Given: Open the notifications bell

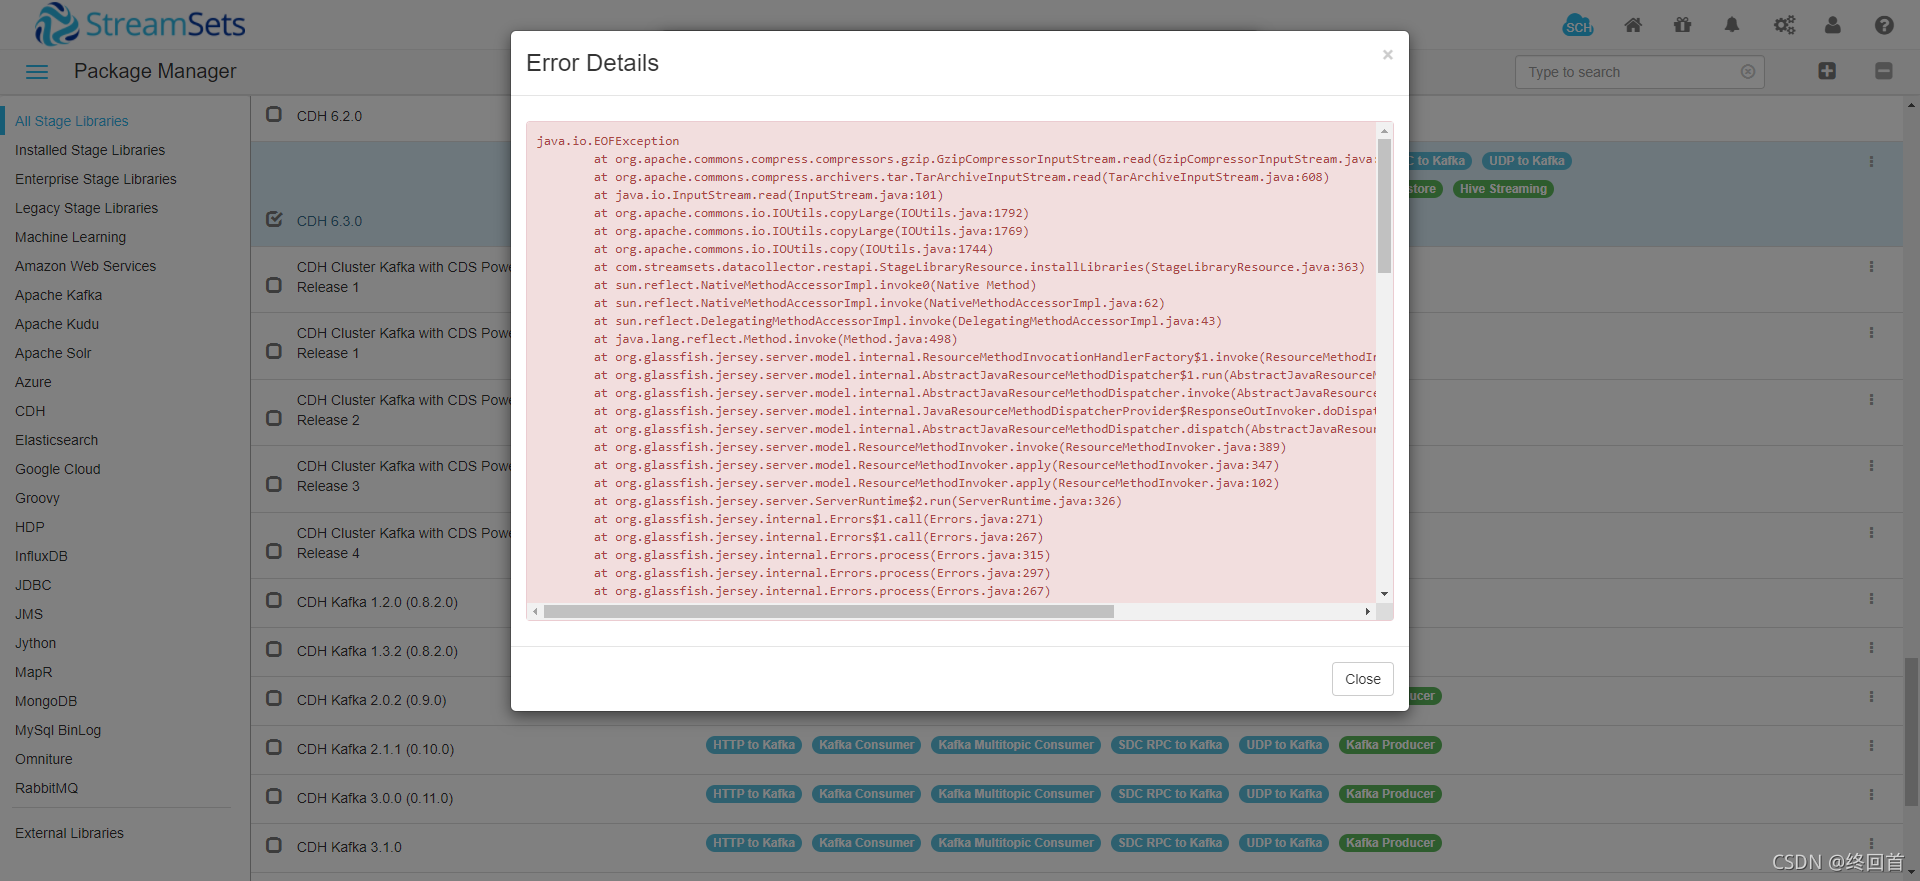Looking at the screenshot, I should (1732, 25).
